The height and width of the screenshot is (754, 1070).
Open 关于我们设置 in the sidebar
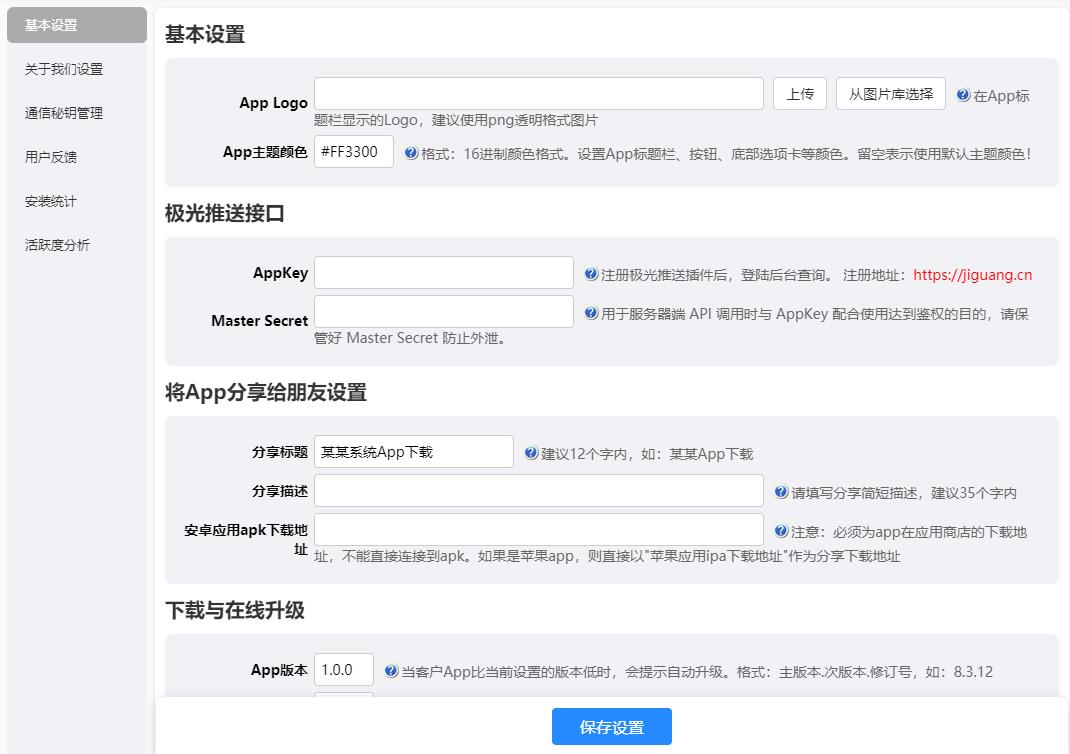tap(64, 69)
